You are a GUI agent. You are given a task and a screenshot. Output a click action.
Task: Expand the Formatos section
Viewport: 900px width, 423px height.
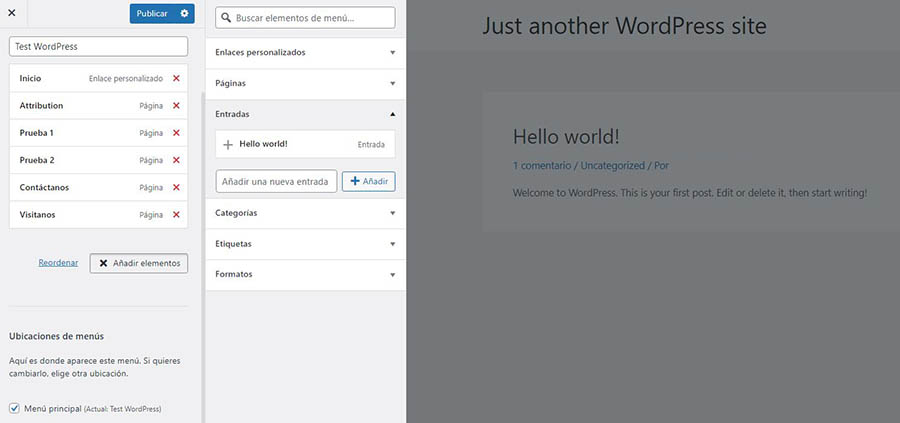(x=392, y=274)
